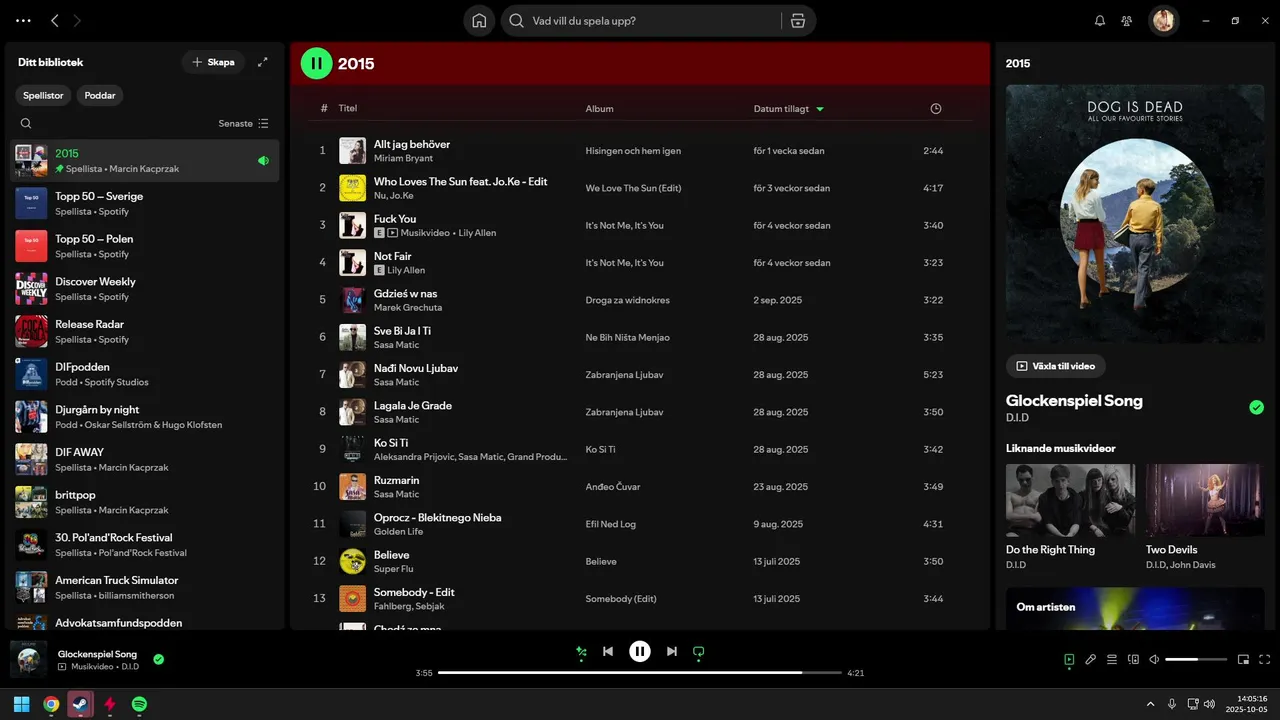Go to the Spotify home page
This screenshot has height=720, width=1280.
(479, 20)
